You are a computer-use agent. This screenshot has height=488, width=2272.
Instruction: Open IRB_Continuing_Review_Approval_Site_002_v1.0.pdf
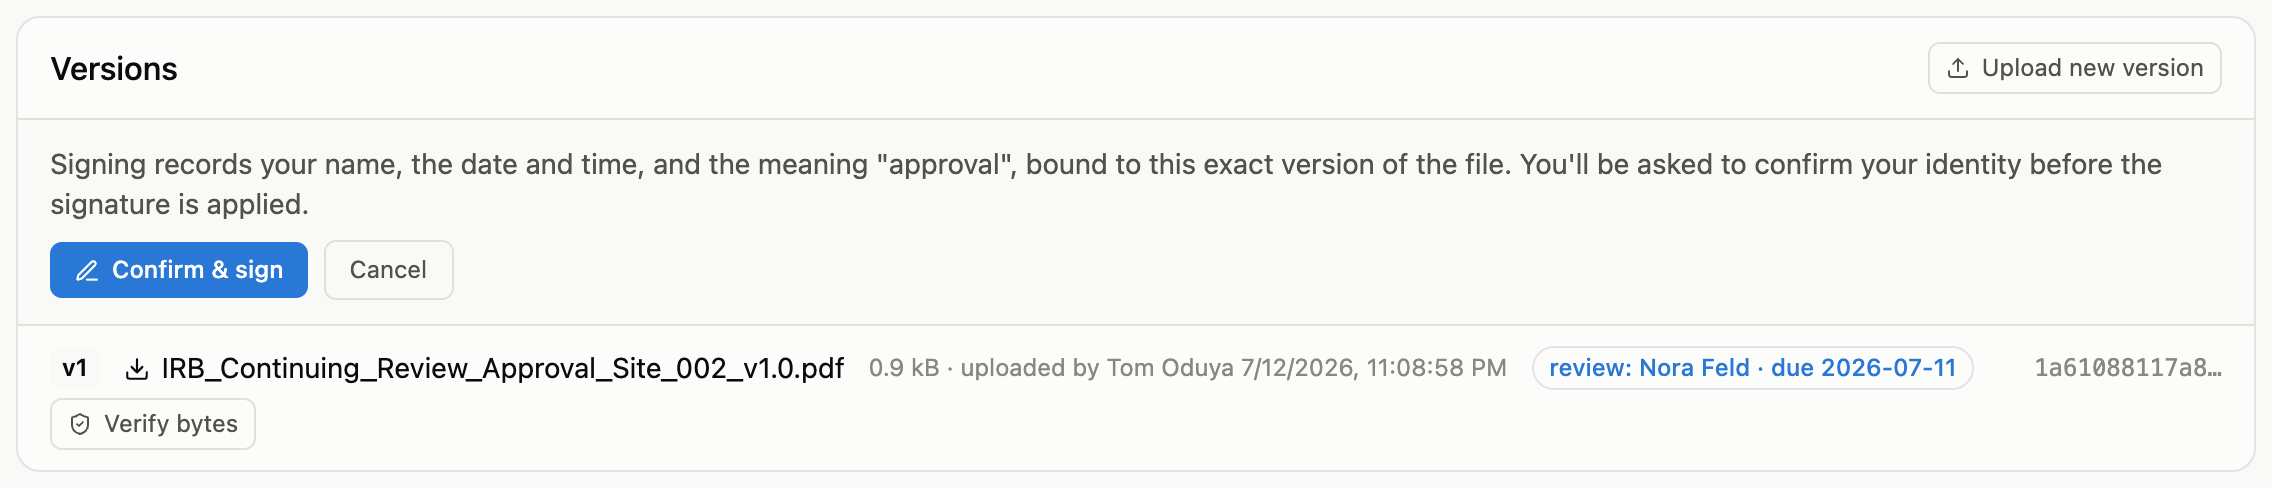tap(503, 368)
